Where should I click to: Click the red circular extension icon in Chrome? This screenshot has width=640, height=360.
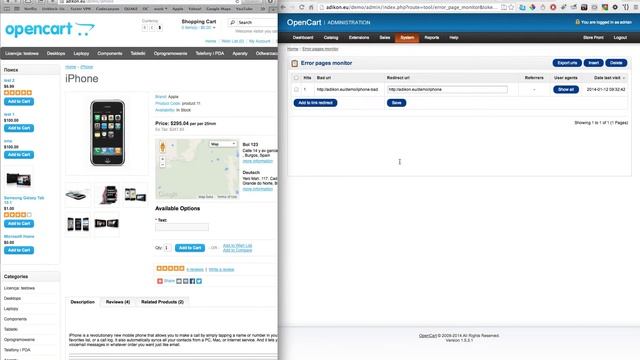[553, 7]
